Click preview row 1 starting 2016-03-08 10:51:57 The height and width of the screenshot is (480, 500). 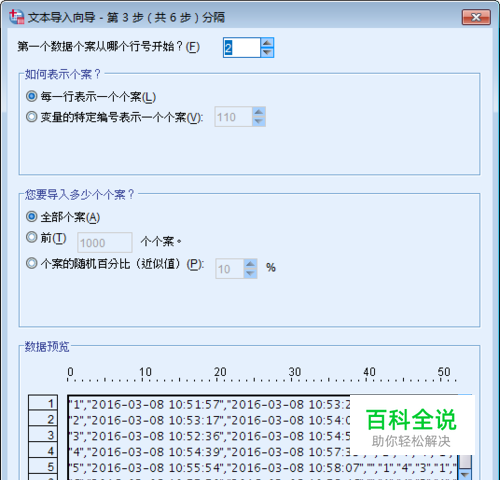pyautogui.click(x=209, y=404)
